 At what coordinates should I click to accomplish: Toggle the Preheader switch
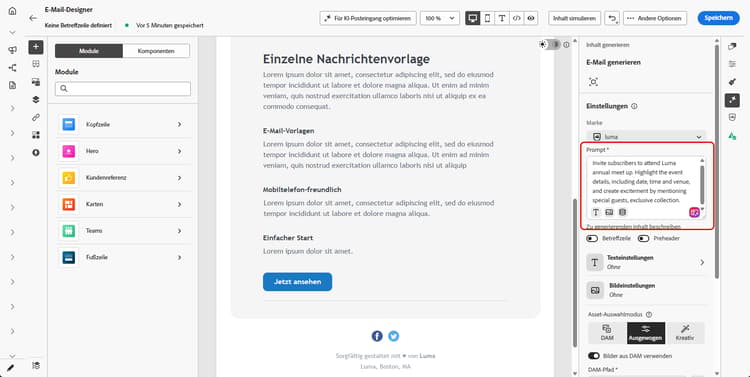[643, 238]
